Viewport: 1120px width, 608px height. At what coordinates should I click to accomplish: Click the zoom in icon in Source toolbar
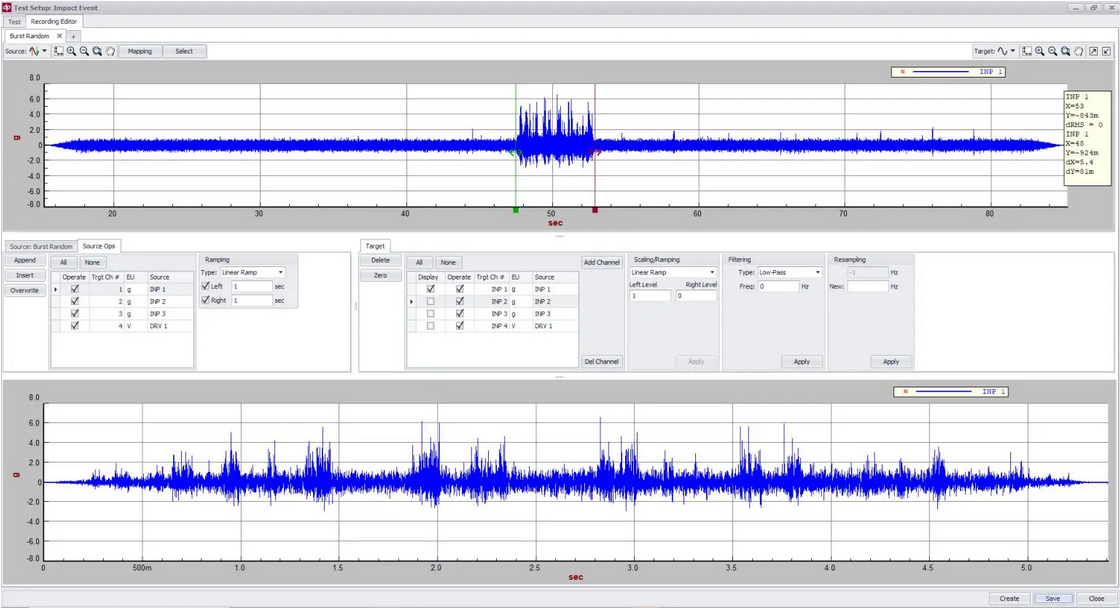coord(72,51)
